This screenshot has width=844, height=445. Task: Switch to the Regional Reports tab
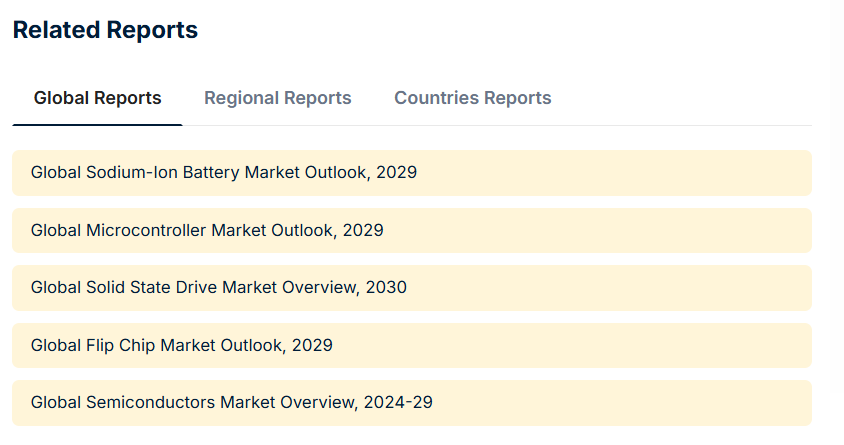coord(277,98)
